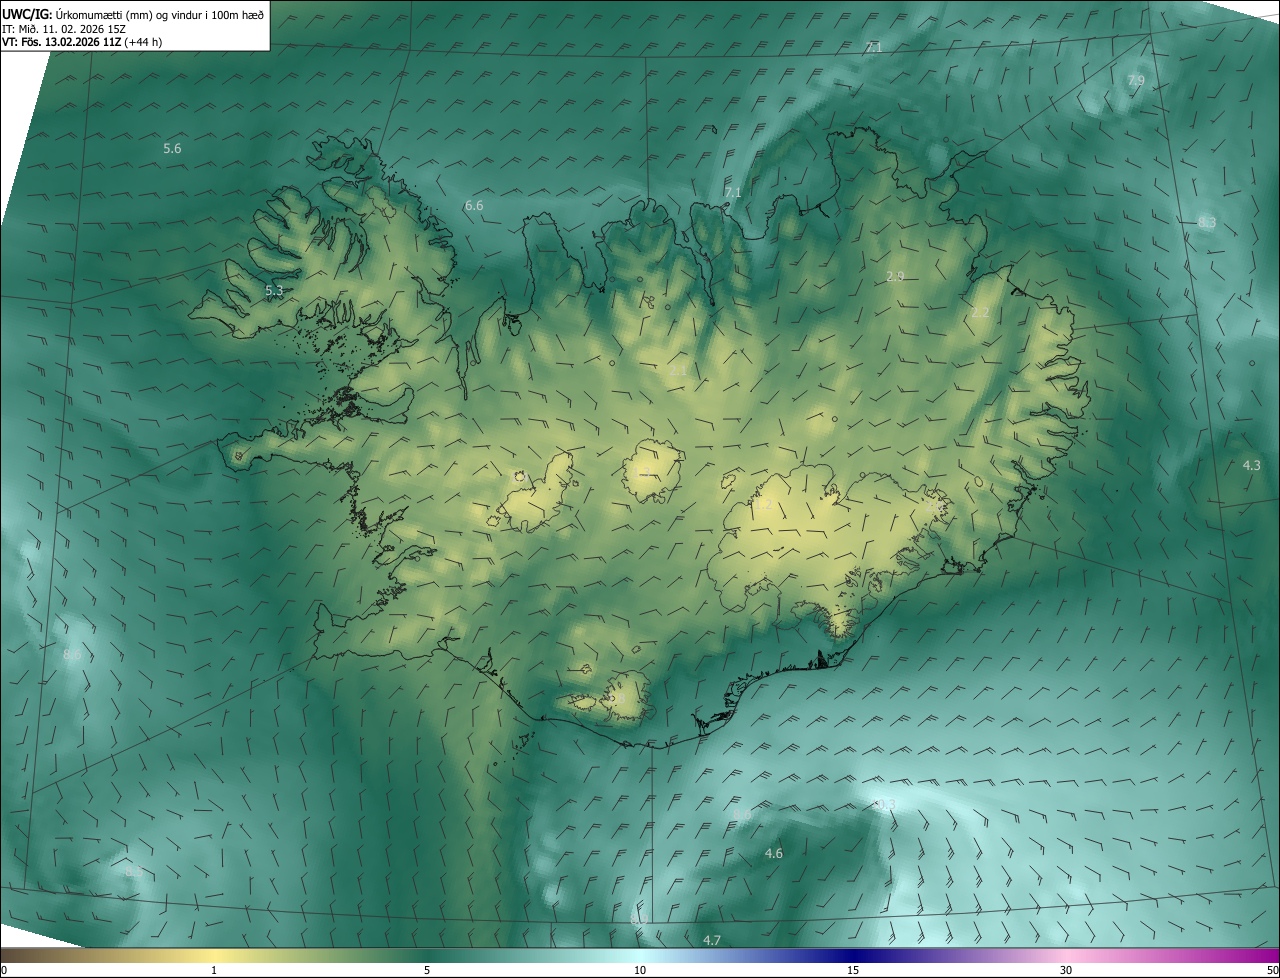Click the 5.6 value label on the map
This screenshot has height=978, width=1280.
172,148
